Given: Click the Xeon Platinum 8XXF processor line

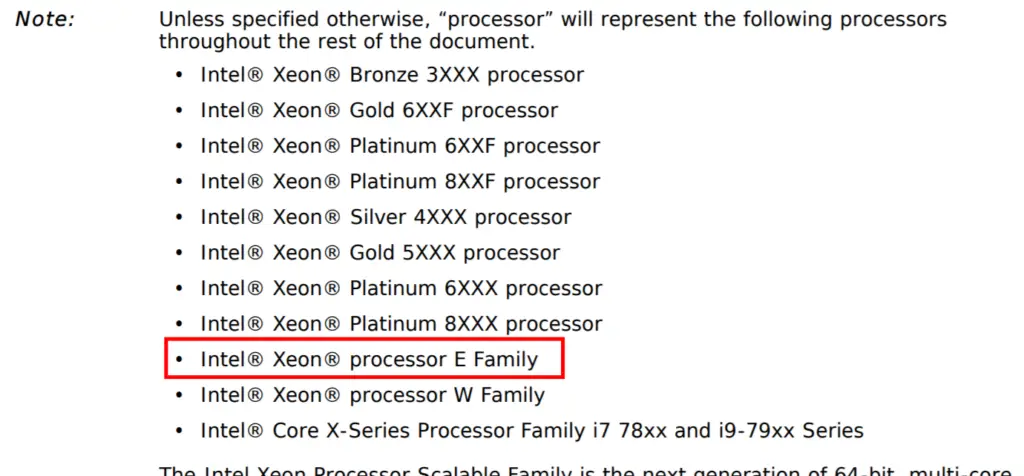Looking at the screenshot, I should pos(400,181).
